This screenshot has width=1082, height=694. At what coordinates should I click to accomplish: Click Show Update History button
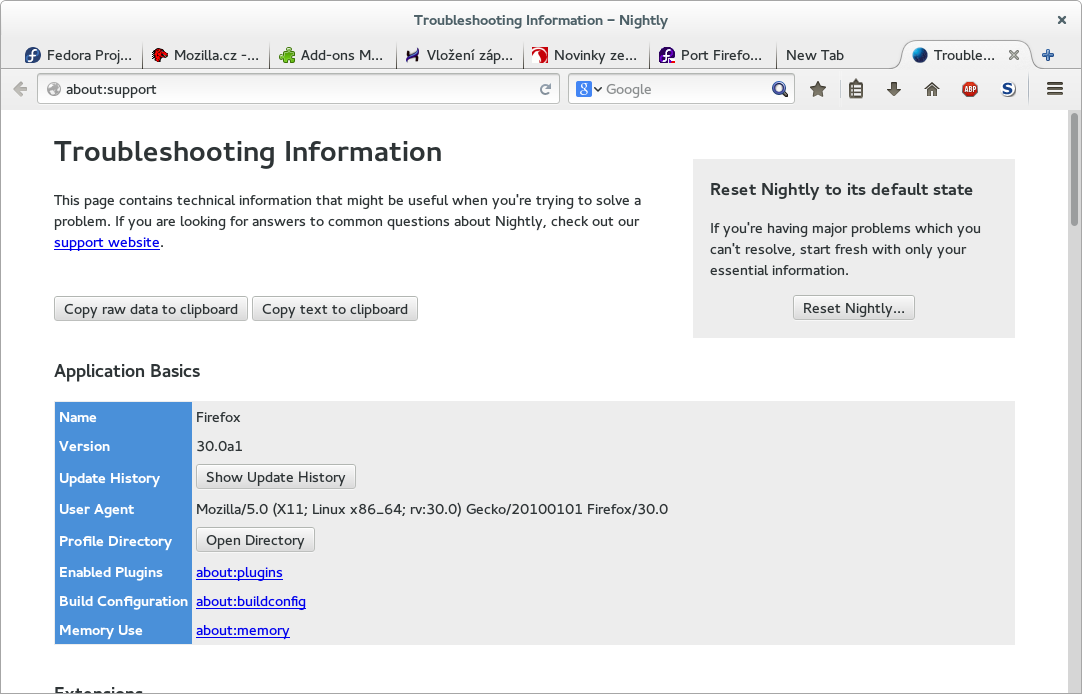pyautogui.click(x=275, y=477)
